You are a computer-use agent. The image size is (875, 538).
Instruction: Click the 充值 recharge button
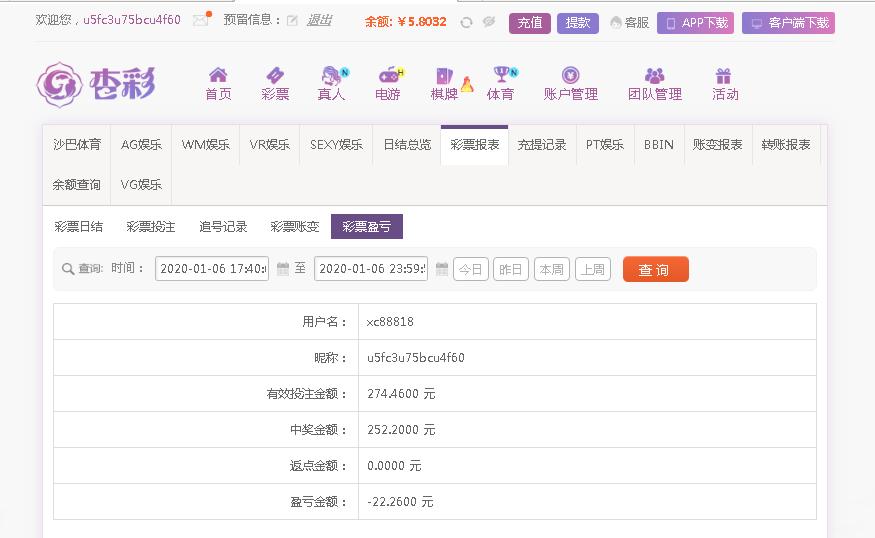pyautogui.click(x=530, y=23)
